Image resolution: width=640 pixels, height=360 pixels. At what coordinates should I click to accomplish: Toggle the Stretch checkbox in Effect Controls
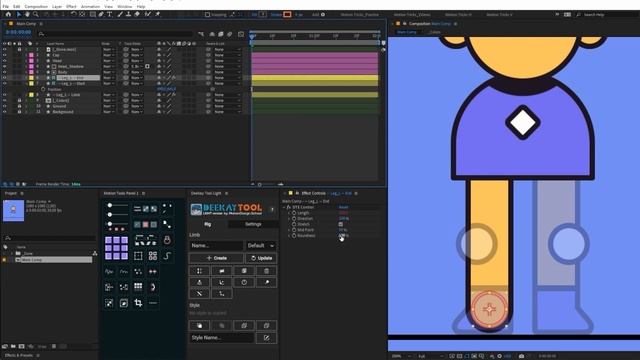341,224
